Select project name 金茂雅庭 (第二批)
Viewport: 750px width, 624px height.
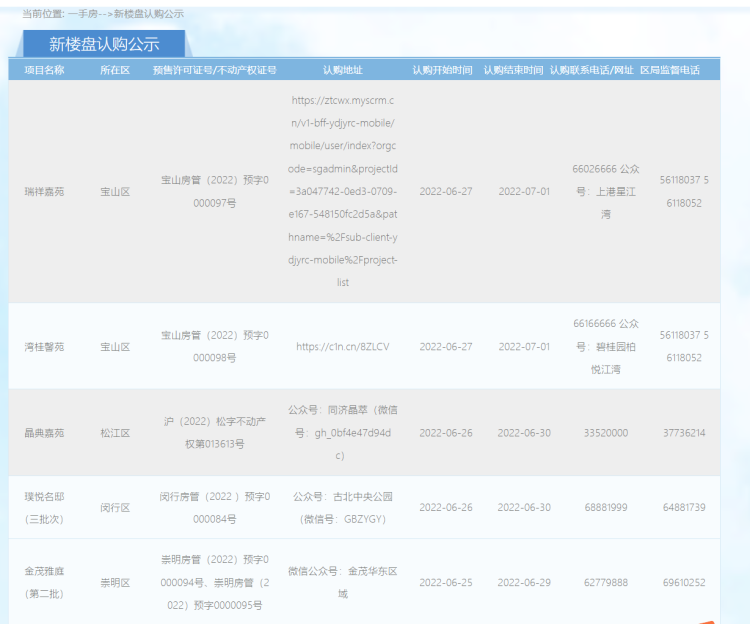[44, 582]
